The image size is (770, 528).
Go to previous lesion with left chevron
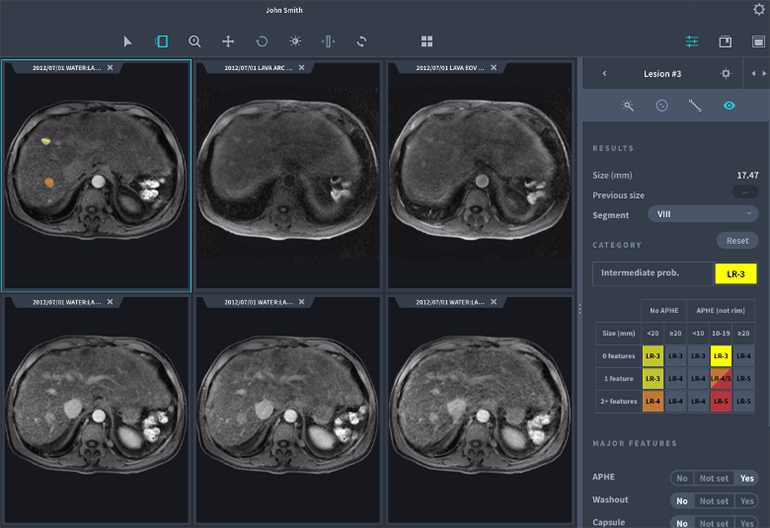604,73
